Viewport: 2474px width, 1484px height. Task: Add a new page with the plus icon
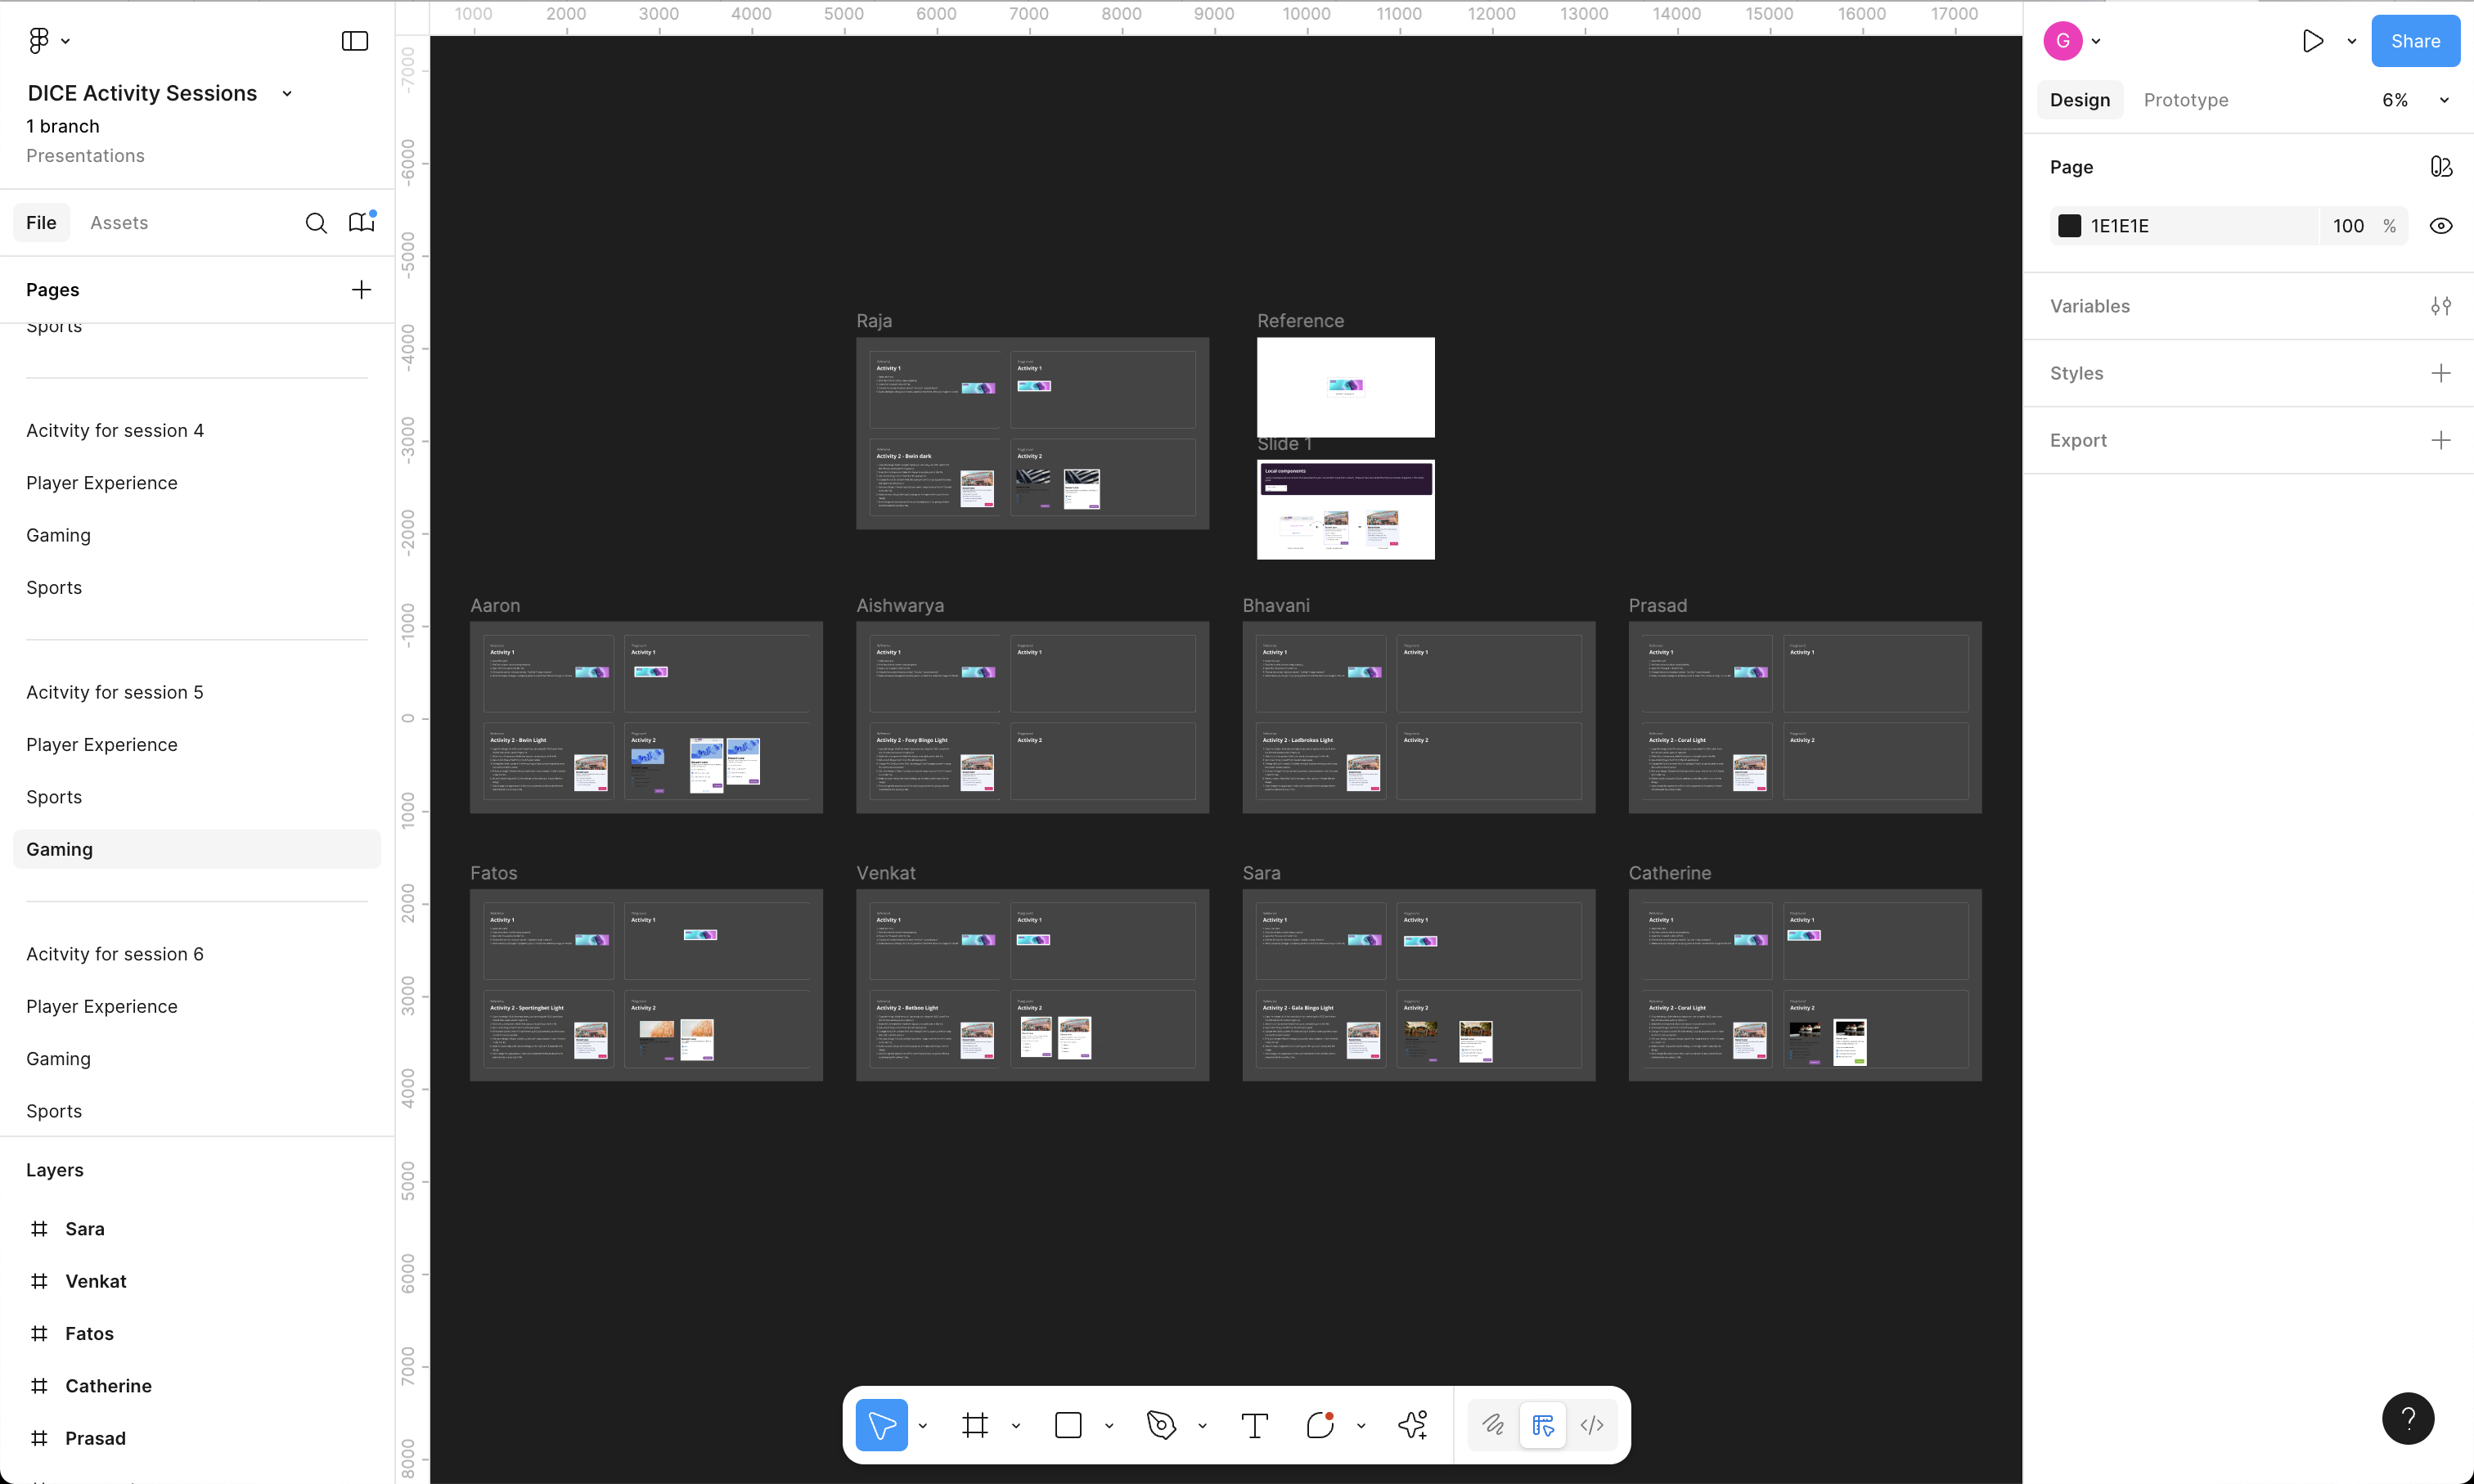(x=361, y=290)
